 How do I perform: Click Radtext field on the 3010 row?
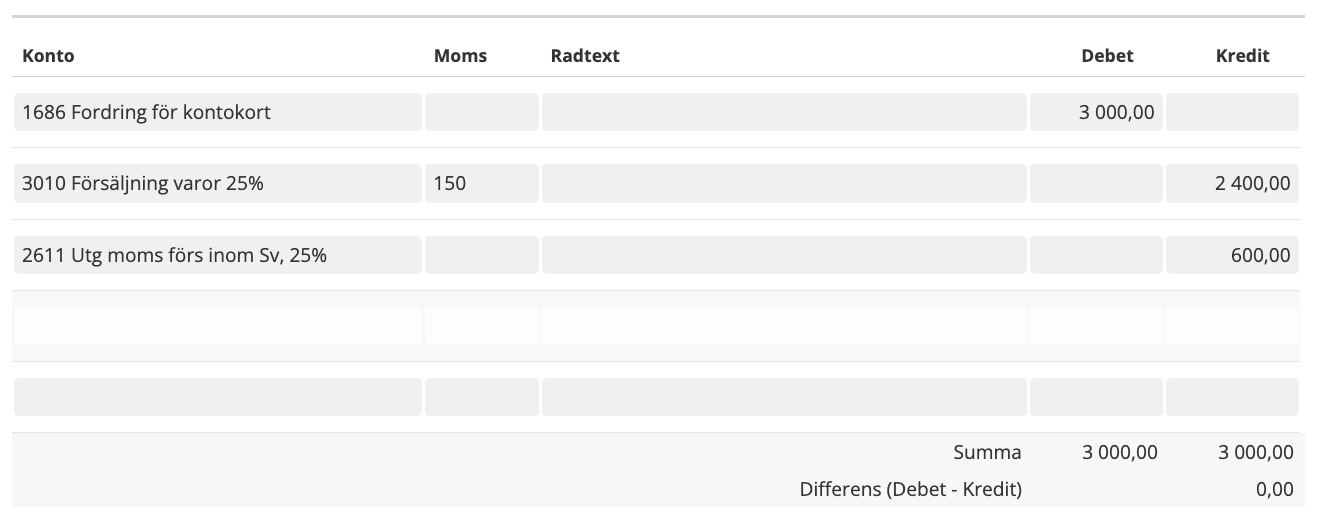784,183
